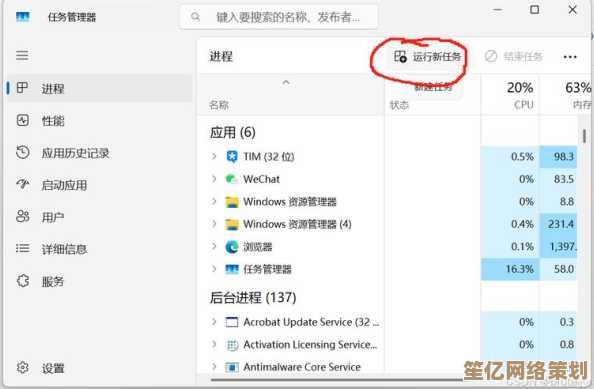Click the 231.4 memory value
This screenshot has height=389, width=594.
(561, 224)
